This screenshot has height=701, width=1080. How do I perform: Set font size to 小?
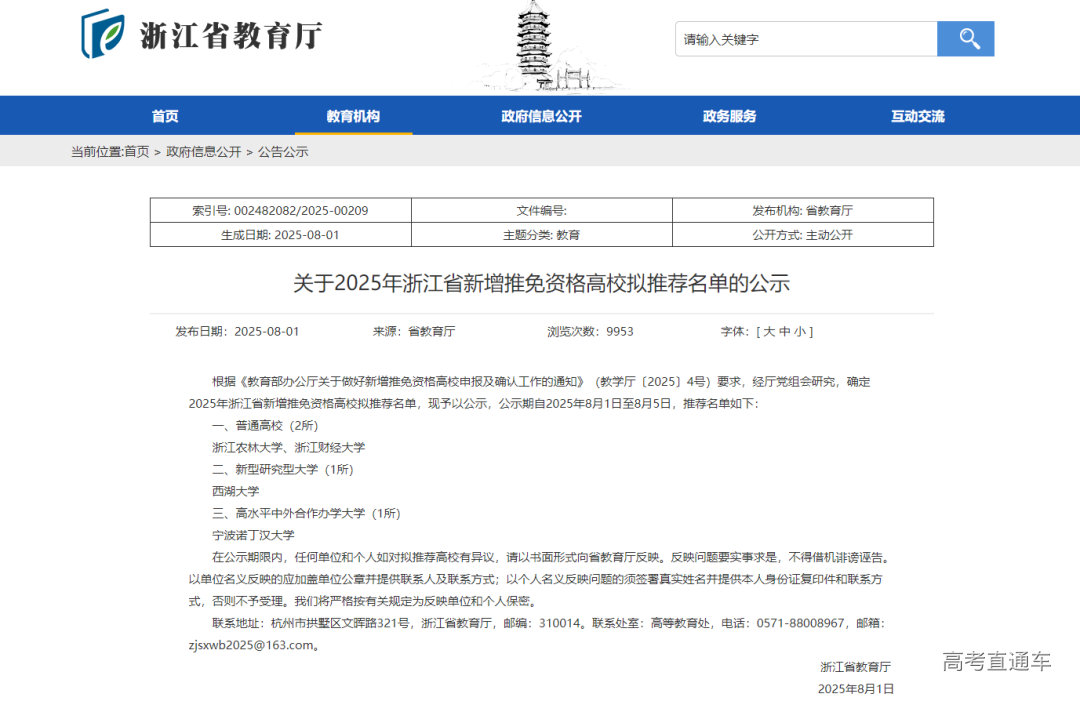click(x=800, y=331)
